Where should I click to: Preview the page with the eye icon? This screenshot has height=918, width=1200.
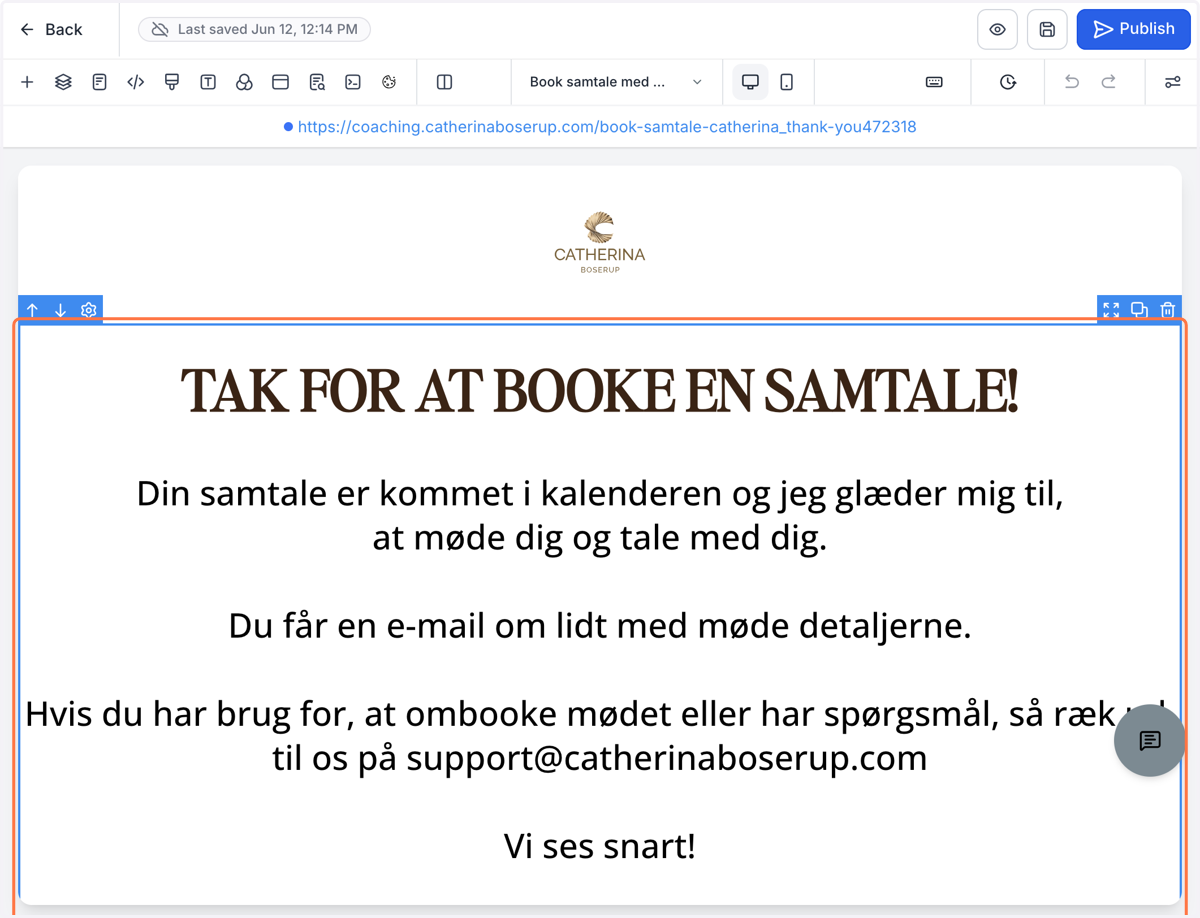(x=997, y=29)
